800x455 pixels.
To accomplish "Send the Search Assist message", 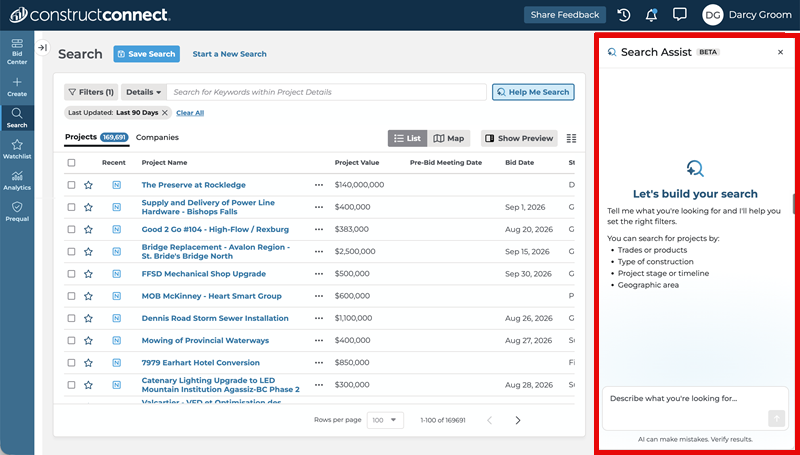I will click(776, 419).
